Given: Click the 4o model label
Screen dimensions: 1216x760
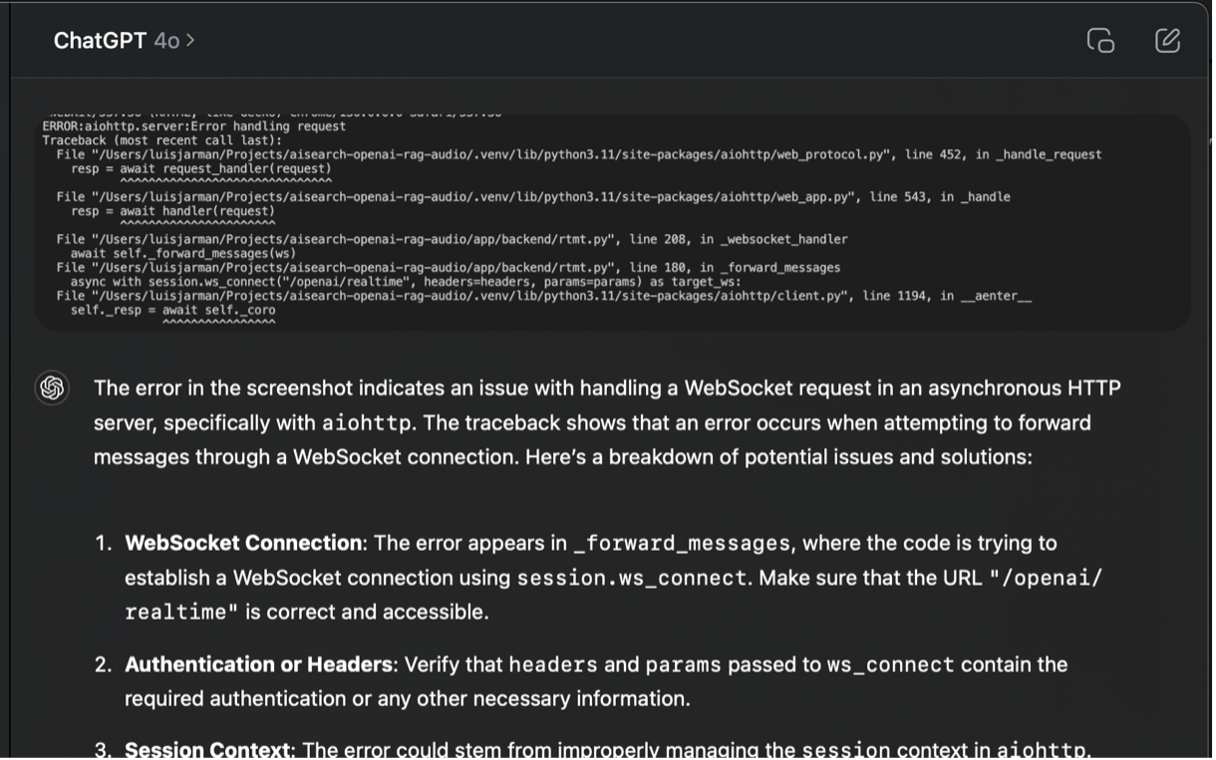Looking at the screenshot, I should (167, 41).
